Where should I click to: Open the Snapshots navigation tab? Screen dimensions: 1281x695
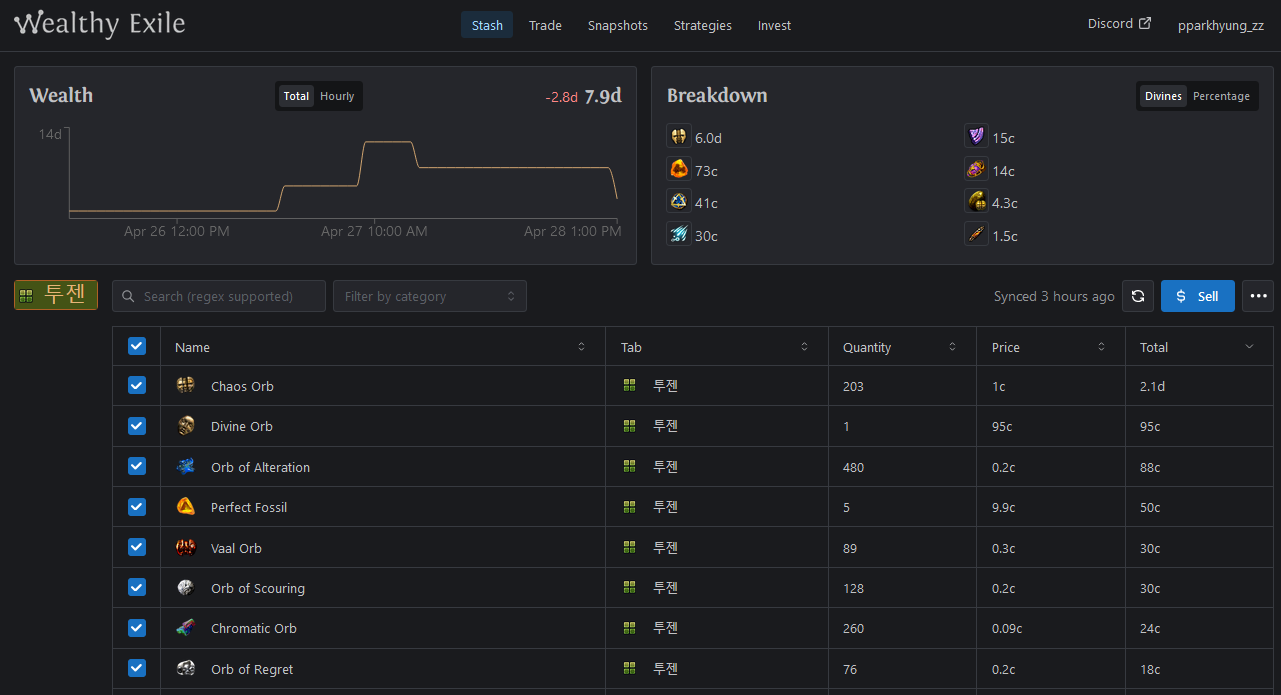click(618, 25)
